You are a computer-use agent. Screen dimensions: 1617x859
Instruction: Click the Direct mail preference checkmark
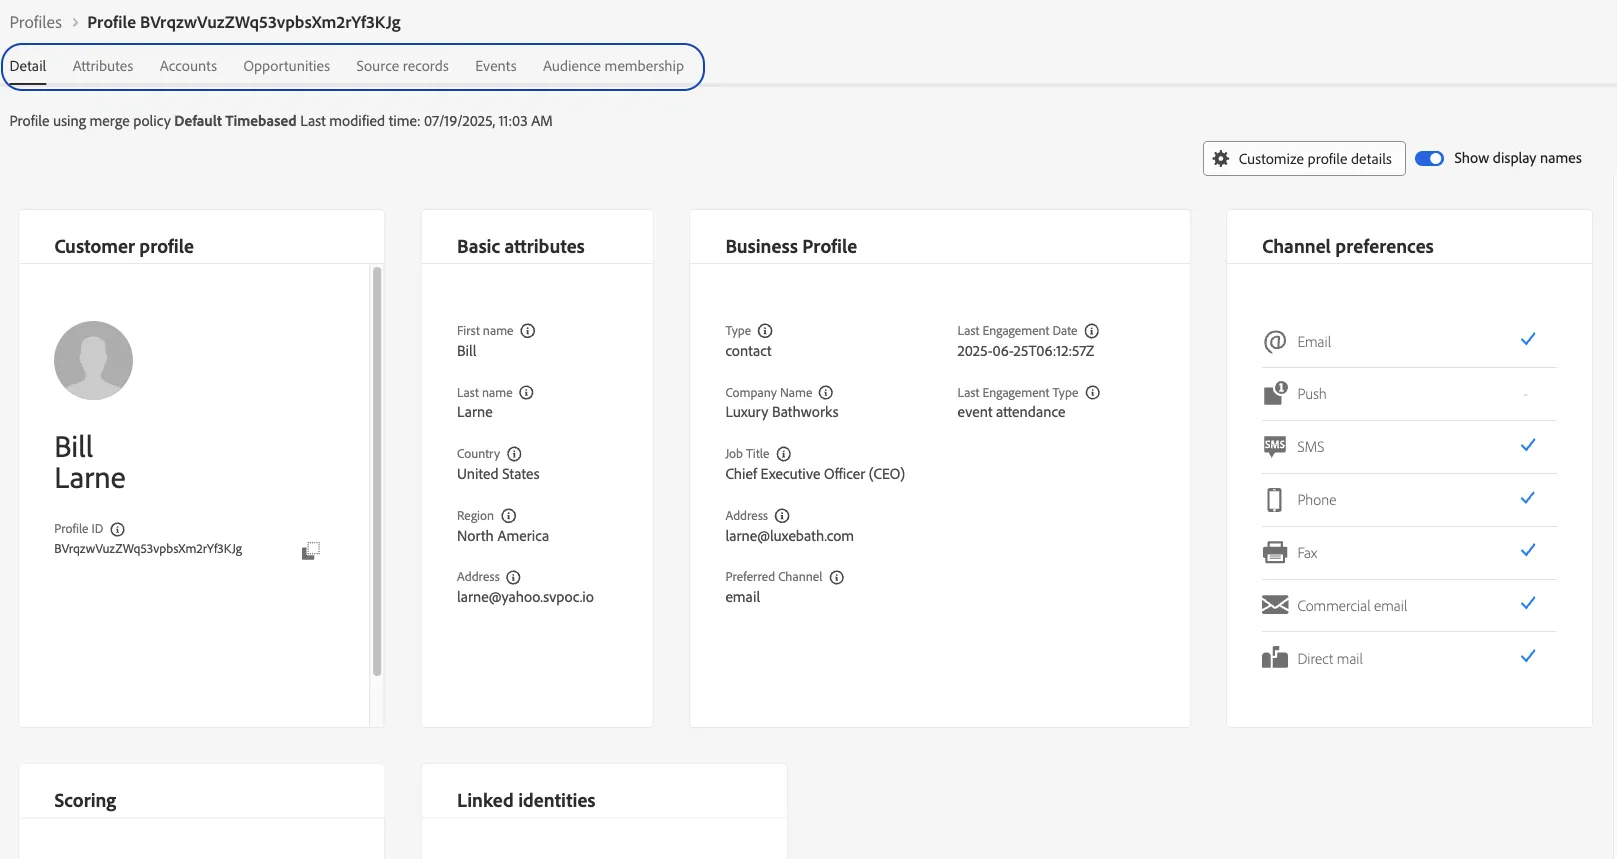pos(1528,657)
